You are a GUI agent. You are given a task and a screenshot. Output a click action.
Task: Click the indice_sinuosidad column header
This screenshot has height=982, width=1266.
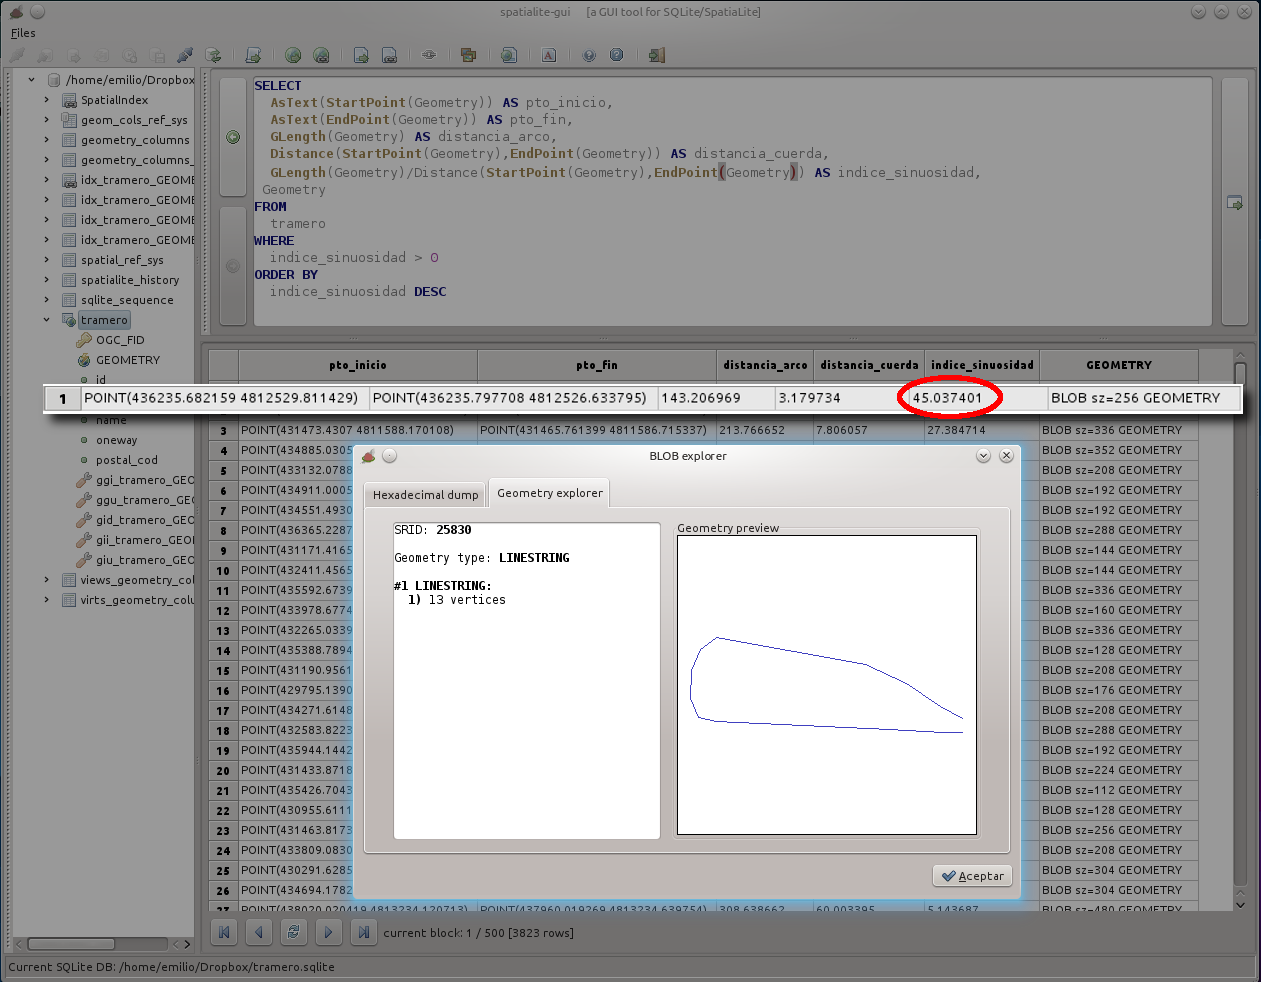pyautogui.click(x=982, y=365)
